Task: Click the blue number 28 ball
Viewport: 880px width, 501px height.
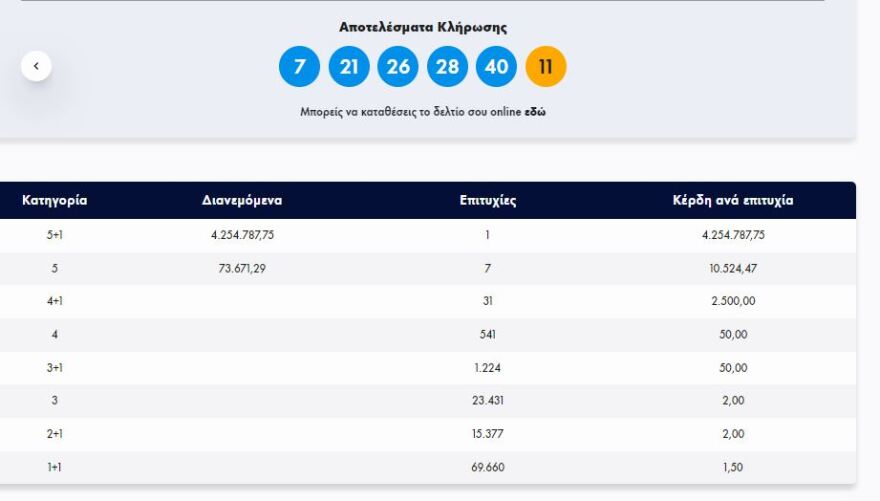Action: (x=447, y=67)
